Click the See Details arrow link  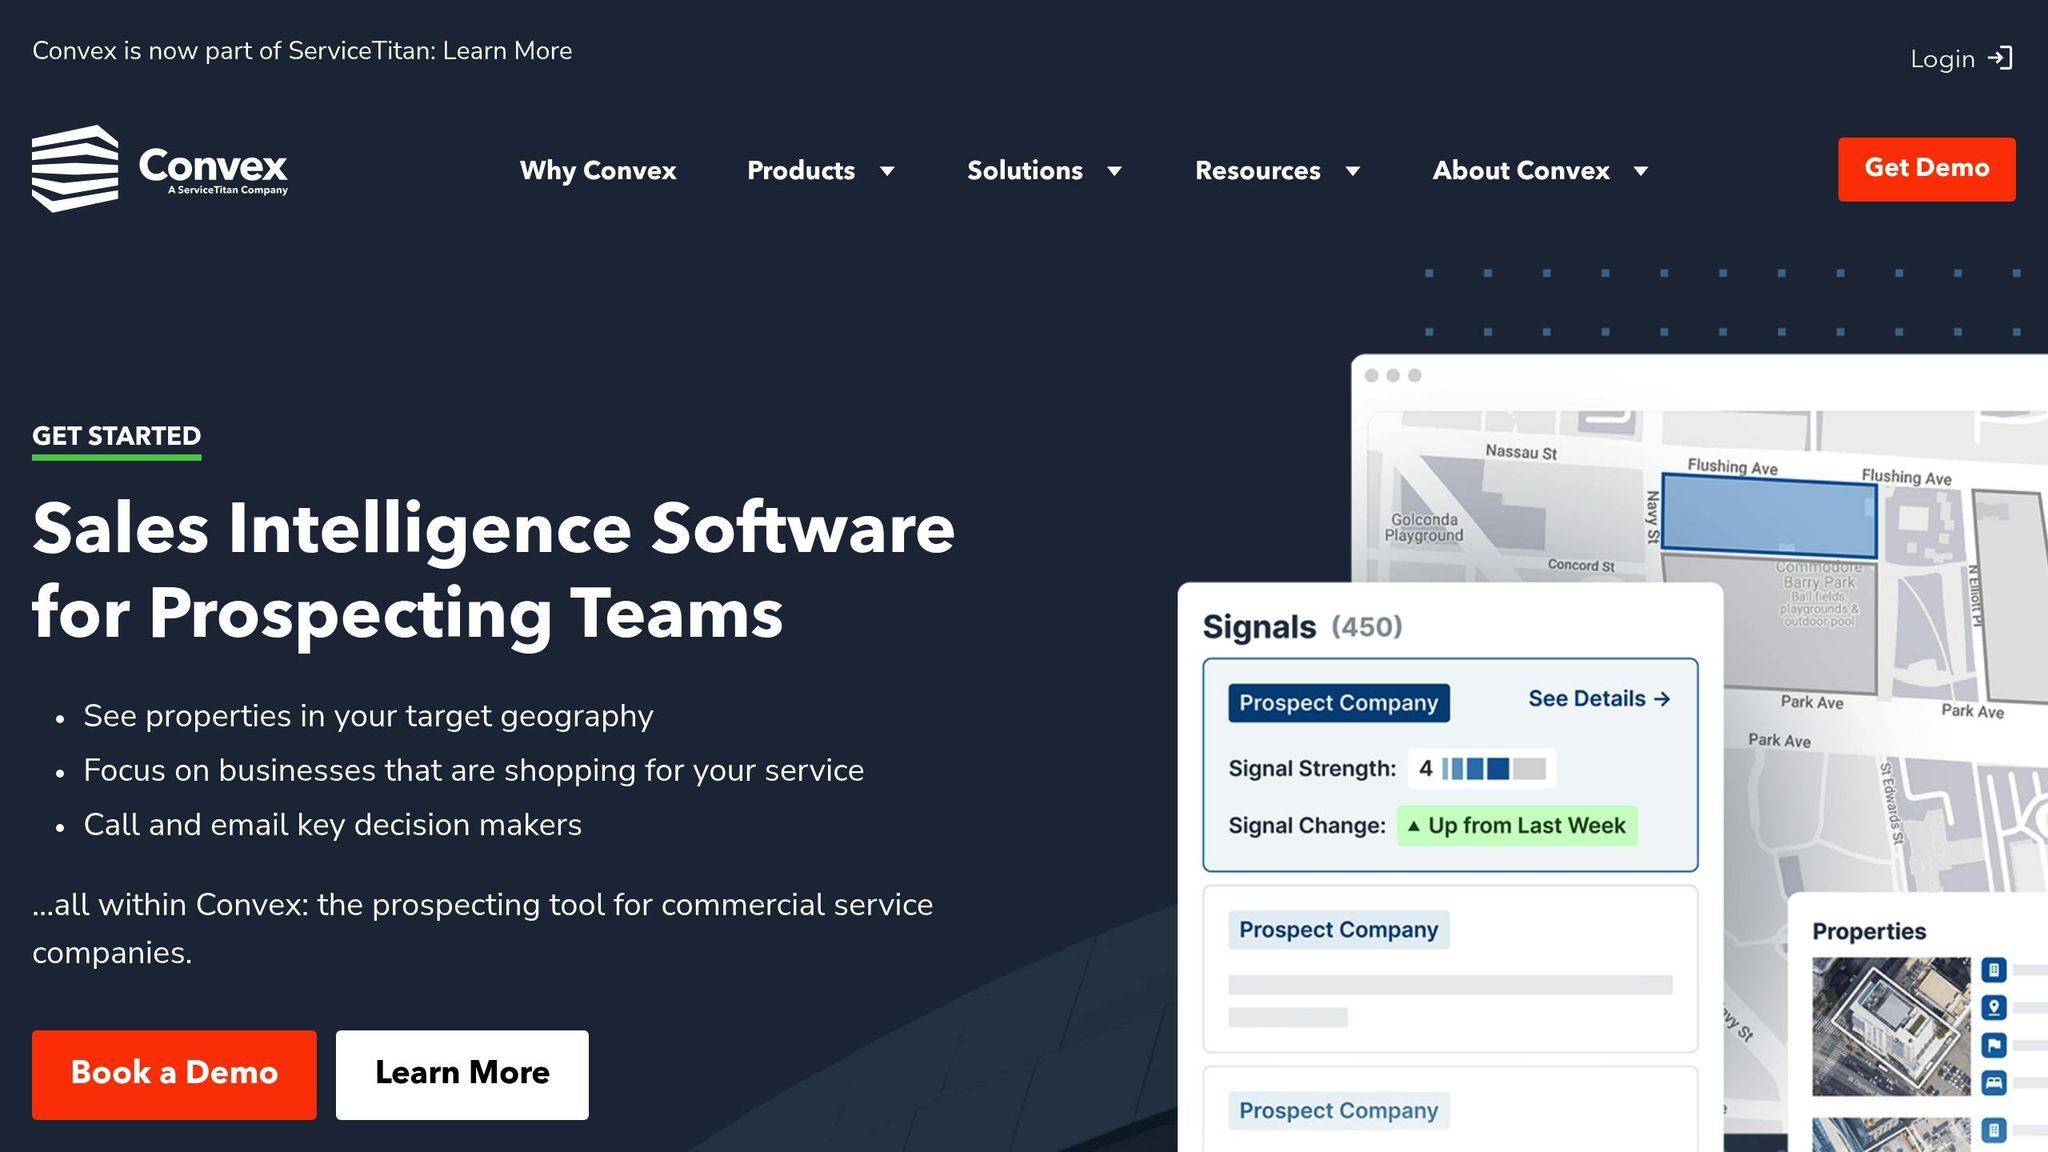(1598, 699)
